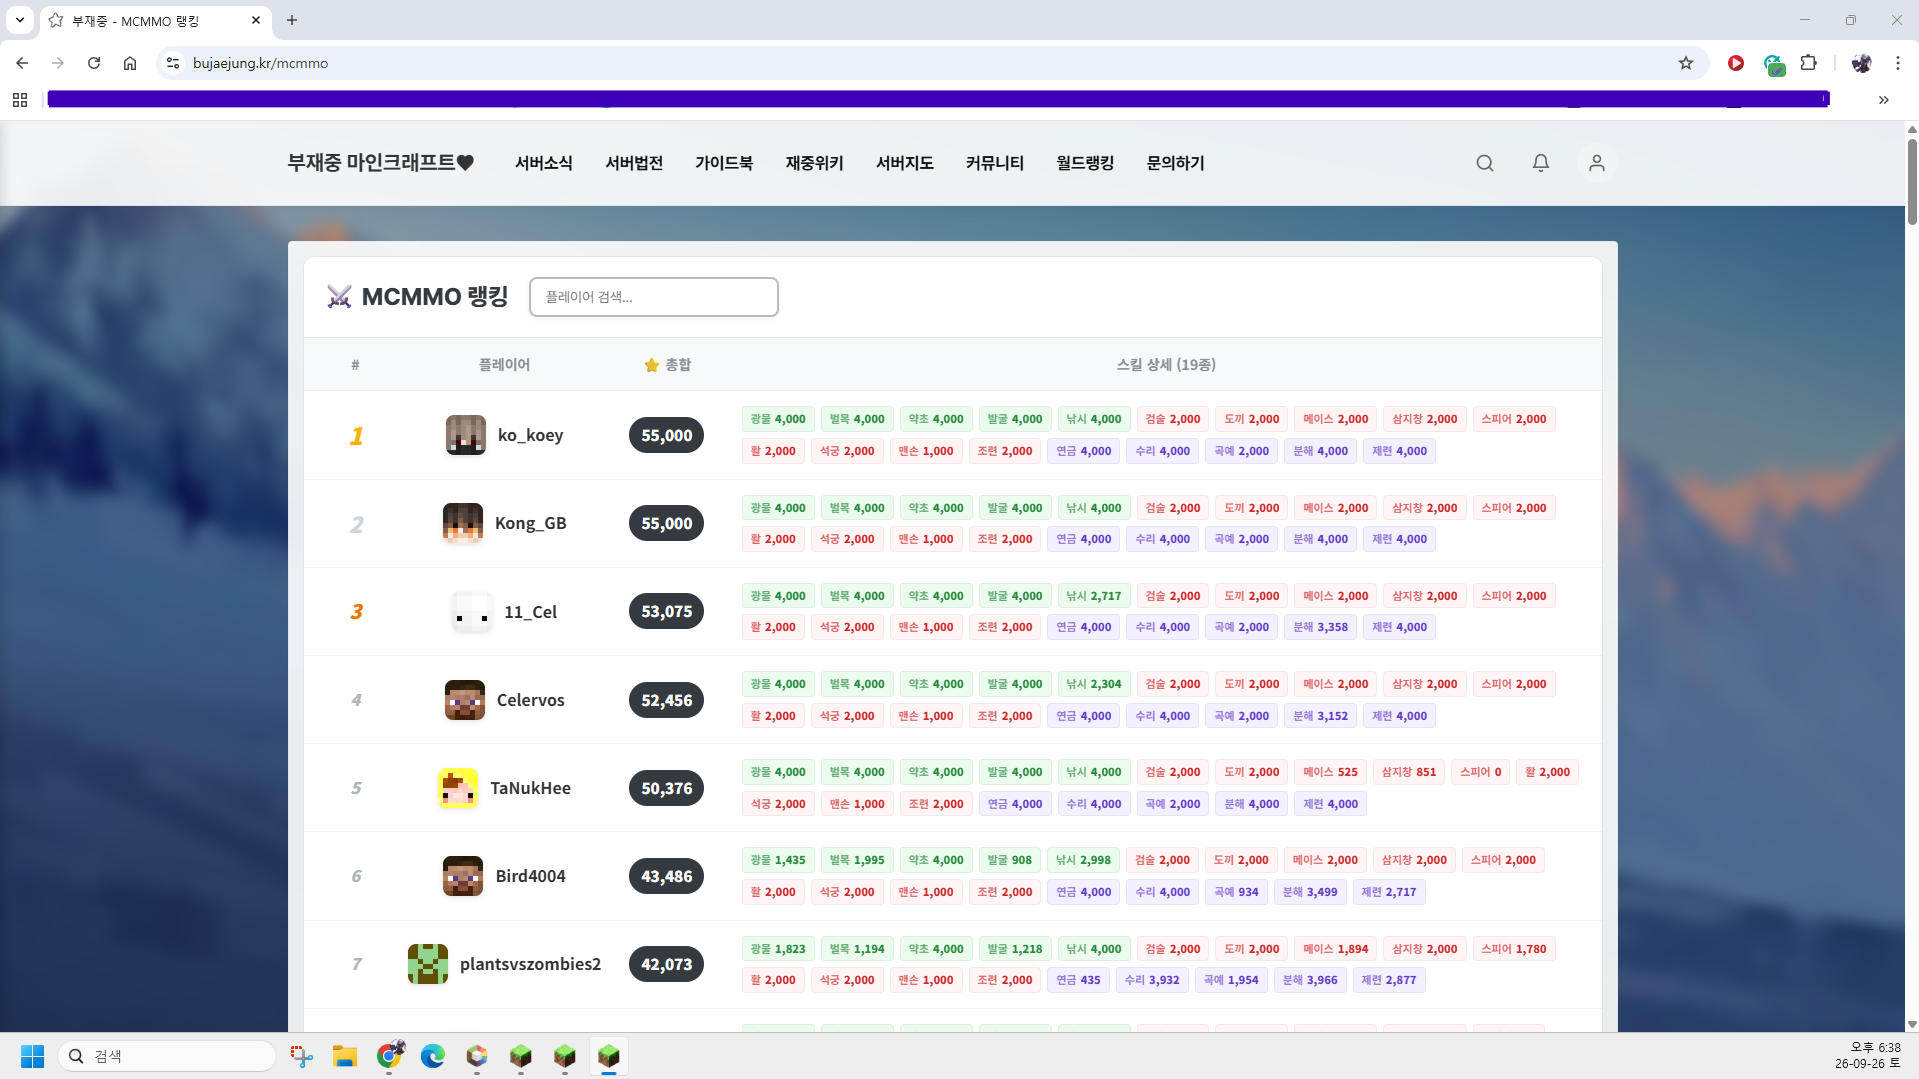1919x1079 pixels.
Task: Select player name 11_Cel
Action: pyautogui.click(x=531, y=612)
